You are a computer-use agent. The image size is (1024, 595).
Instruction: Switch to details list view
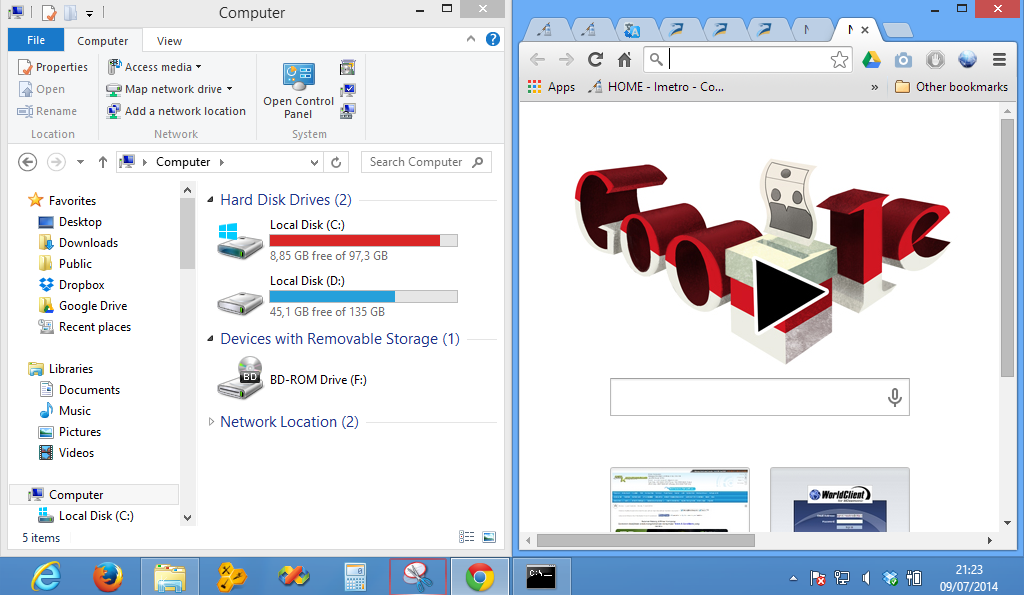point(466,537)
